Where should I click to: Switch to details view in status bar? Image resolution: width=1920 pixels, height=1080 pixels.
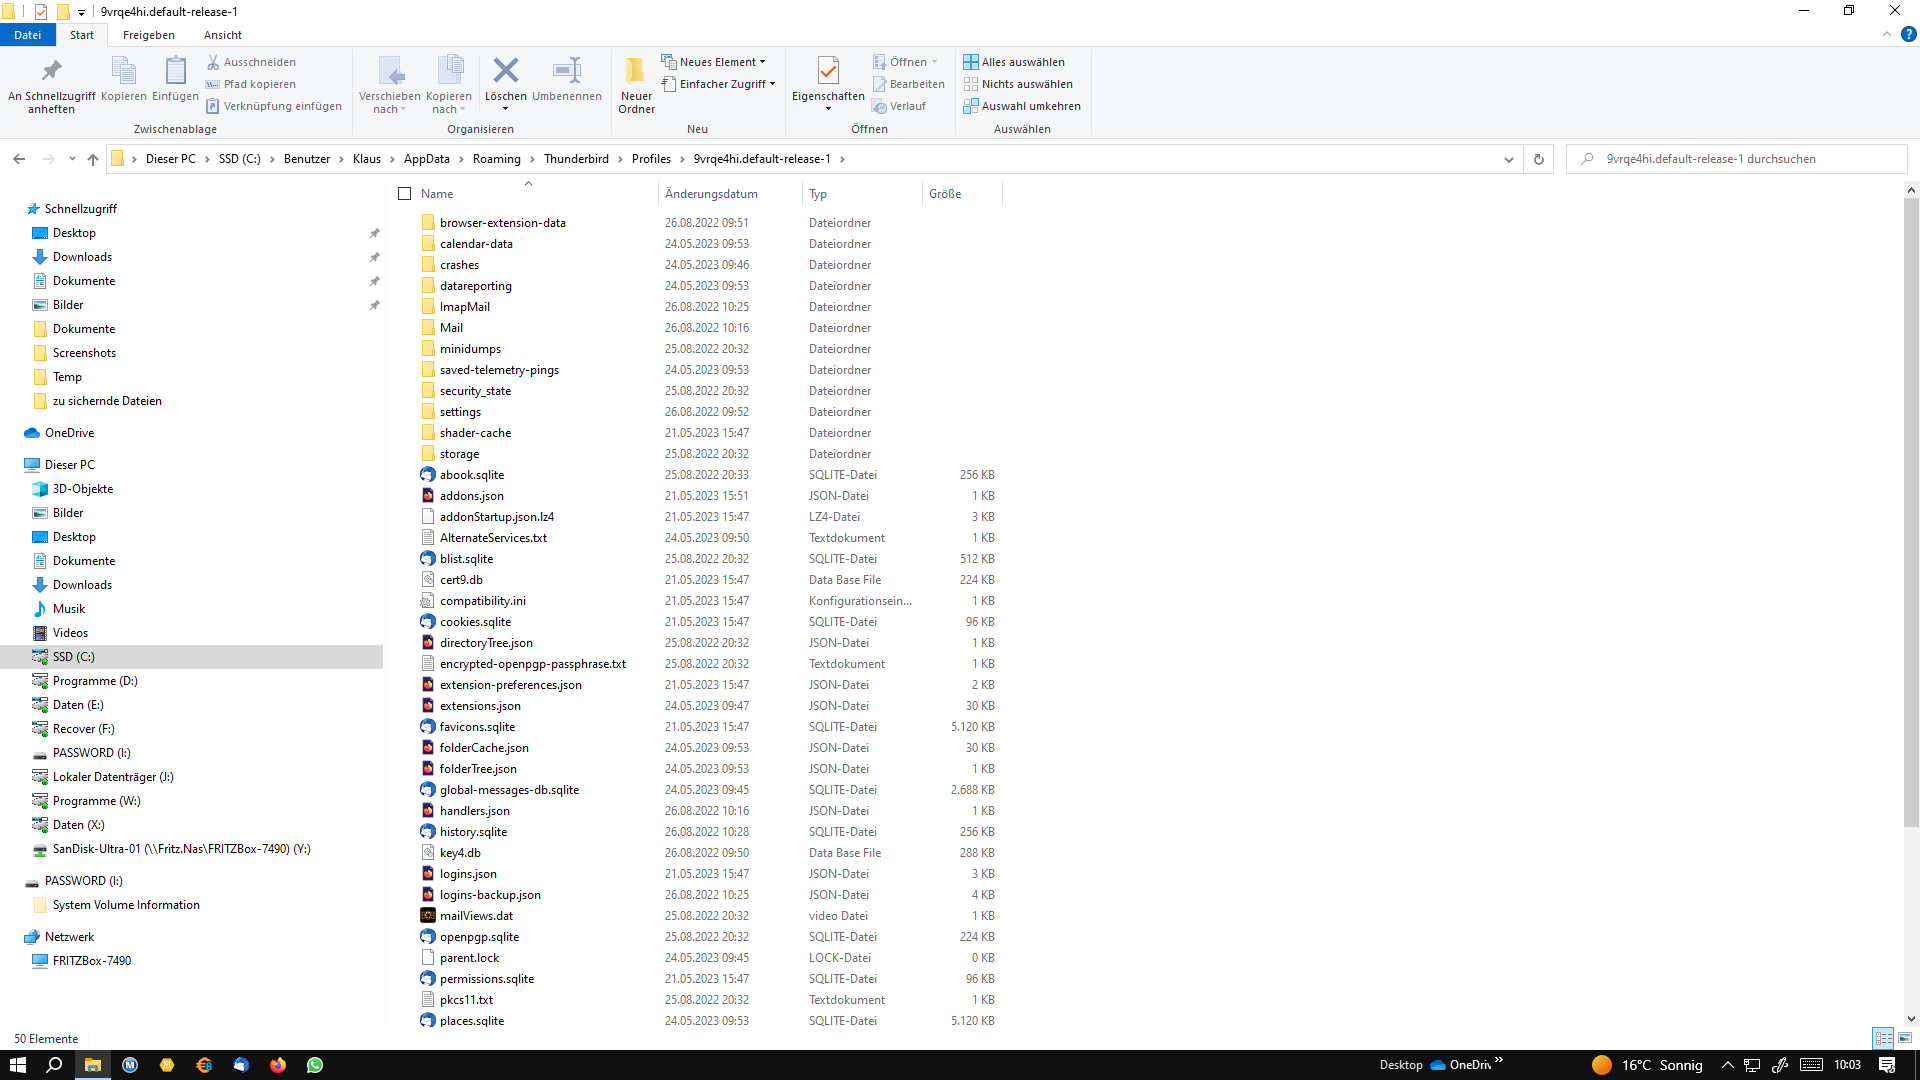(x=1883, y=1038)
